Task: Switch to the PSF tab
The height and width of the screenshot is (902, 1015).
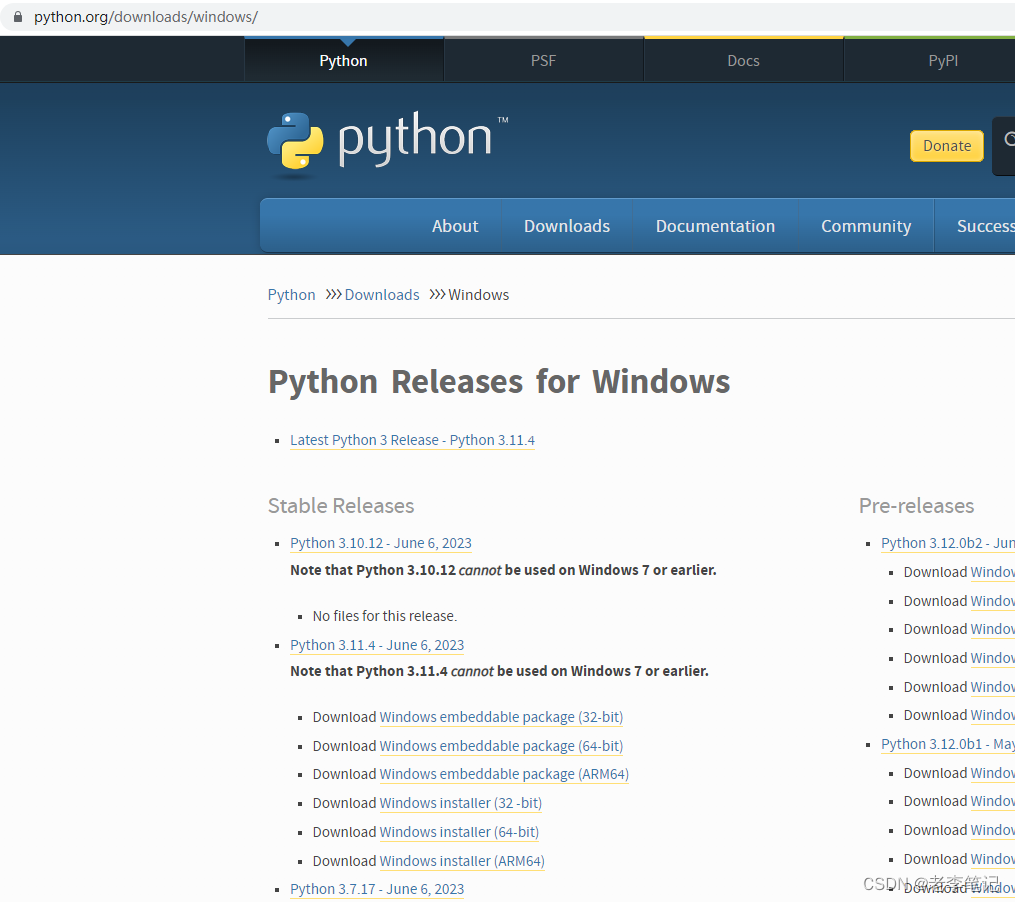Action: click(543, 60)
